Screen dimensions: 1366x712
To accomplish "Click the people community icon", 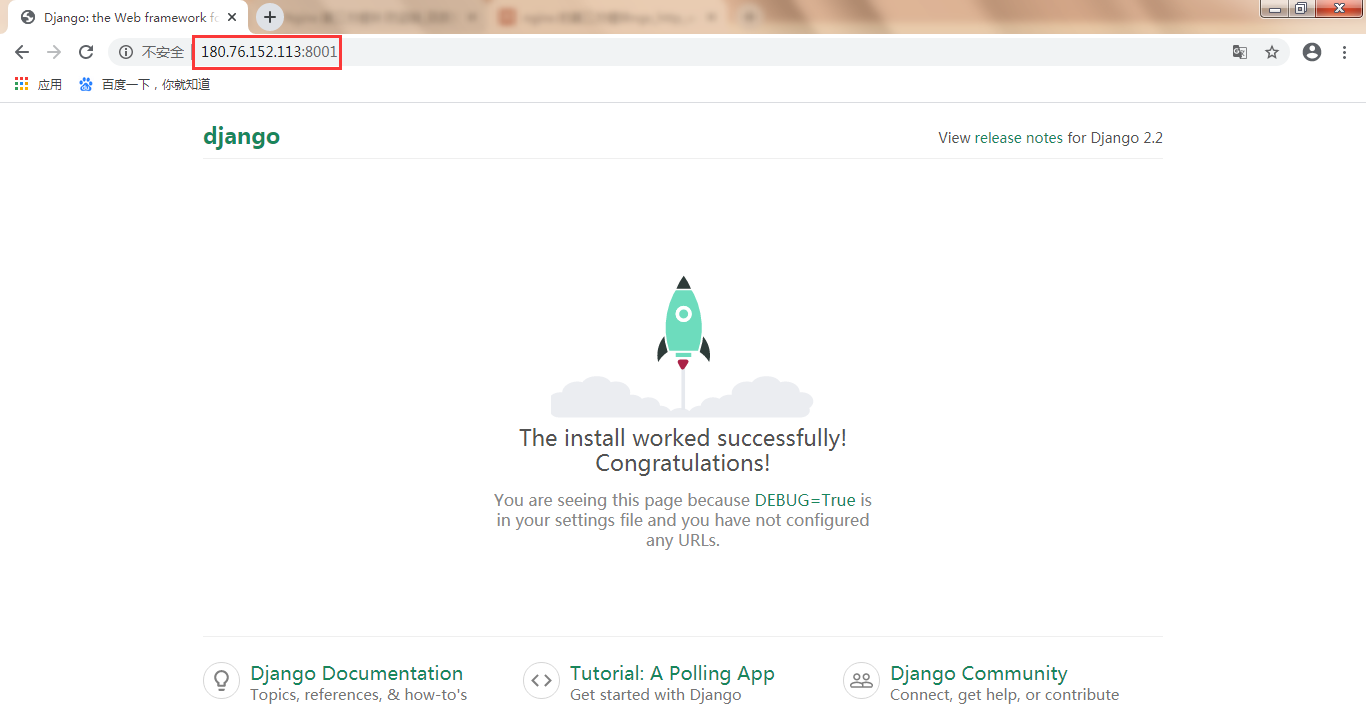I will click(x=861, y=680).
